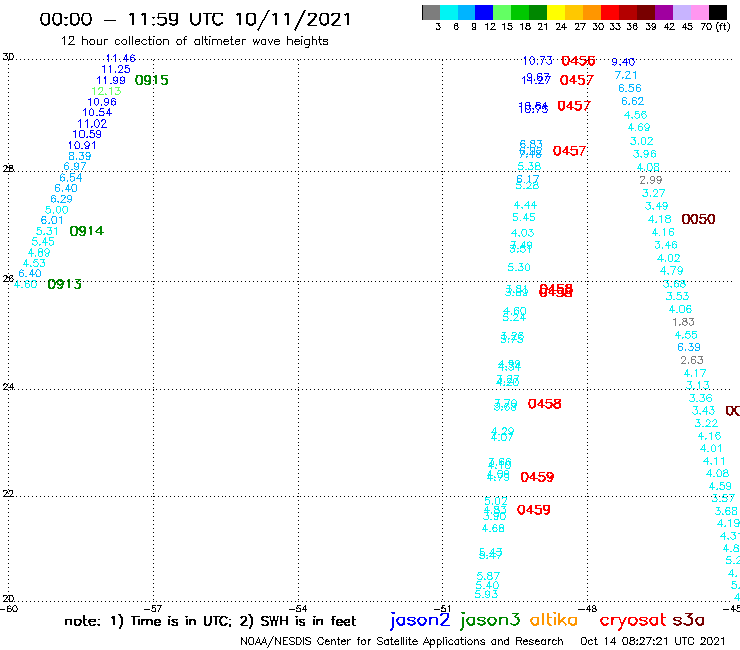Viewport: 740px width, 650px height.
Task: Click the longitude axis label '-54'
Action: pyautogui.click(x=298, y=609)
